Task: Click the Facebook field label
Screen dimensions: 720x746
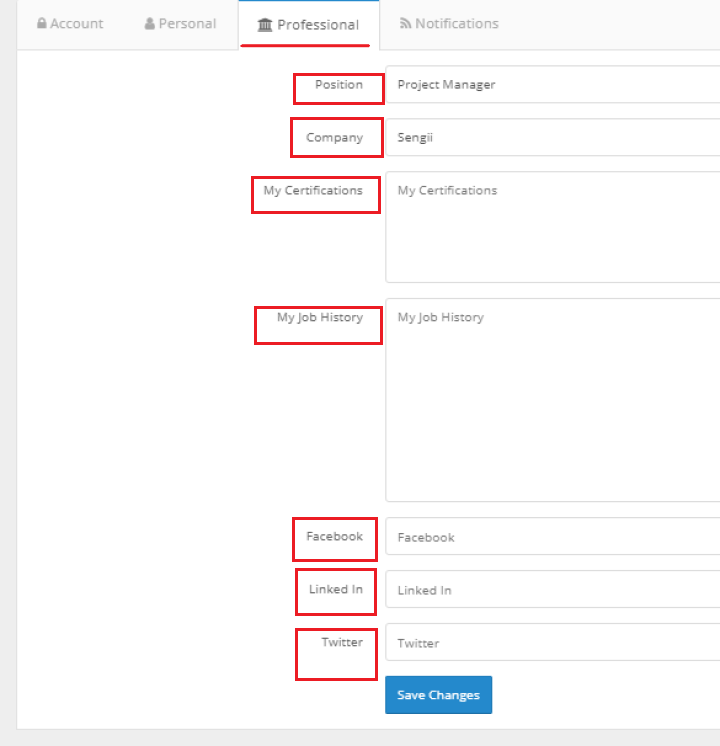Action: click(x=335, y=537)
